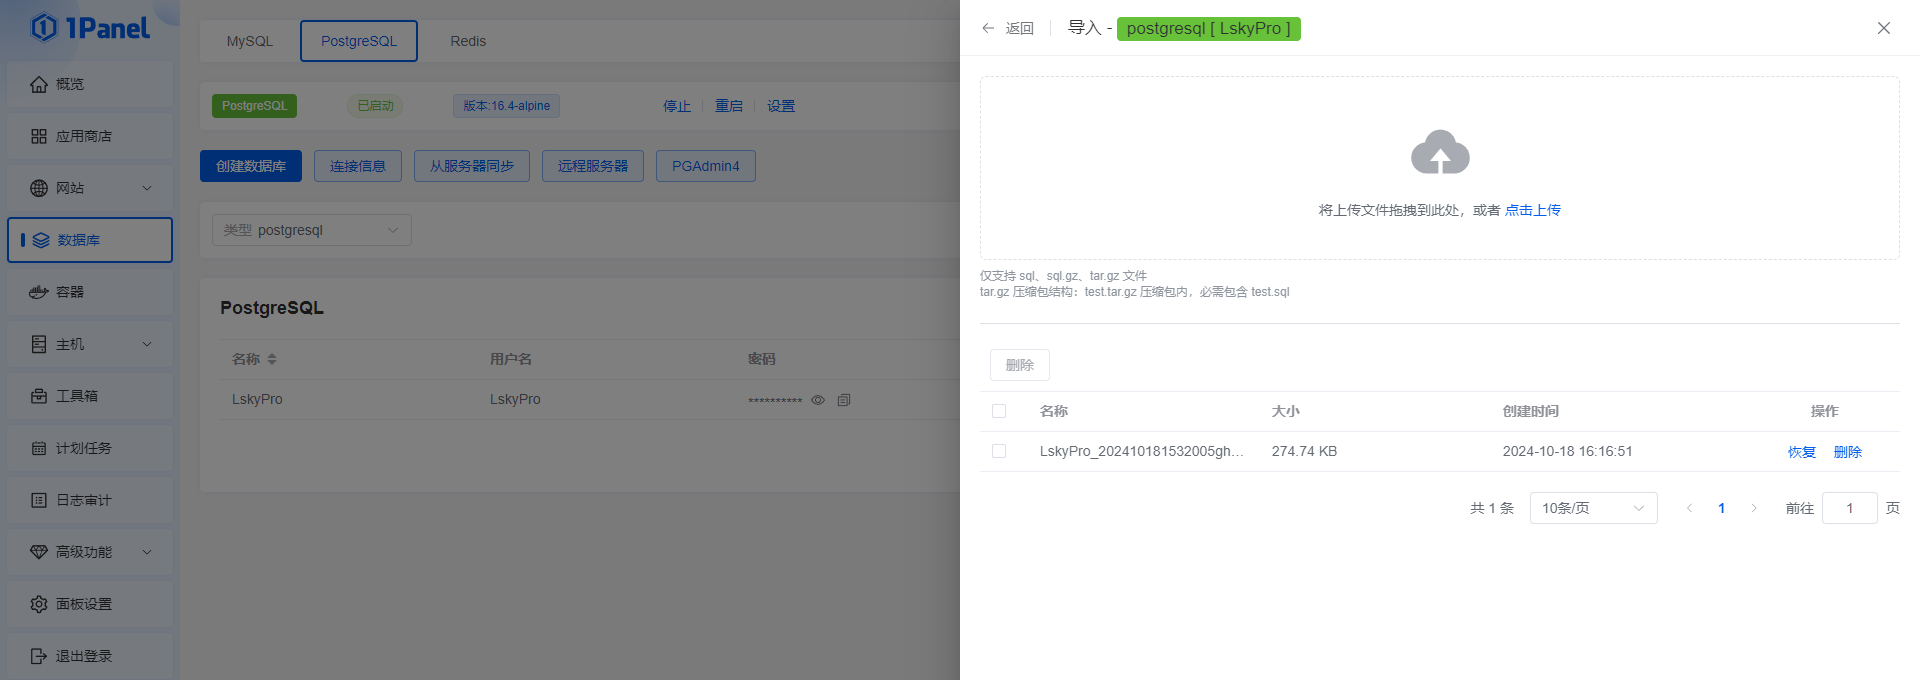Click the 主机 server icon
This screenshot has height=680, width=1920.
coord(39,344)
